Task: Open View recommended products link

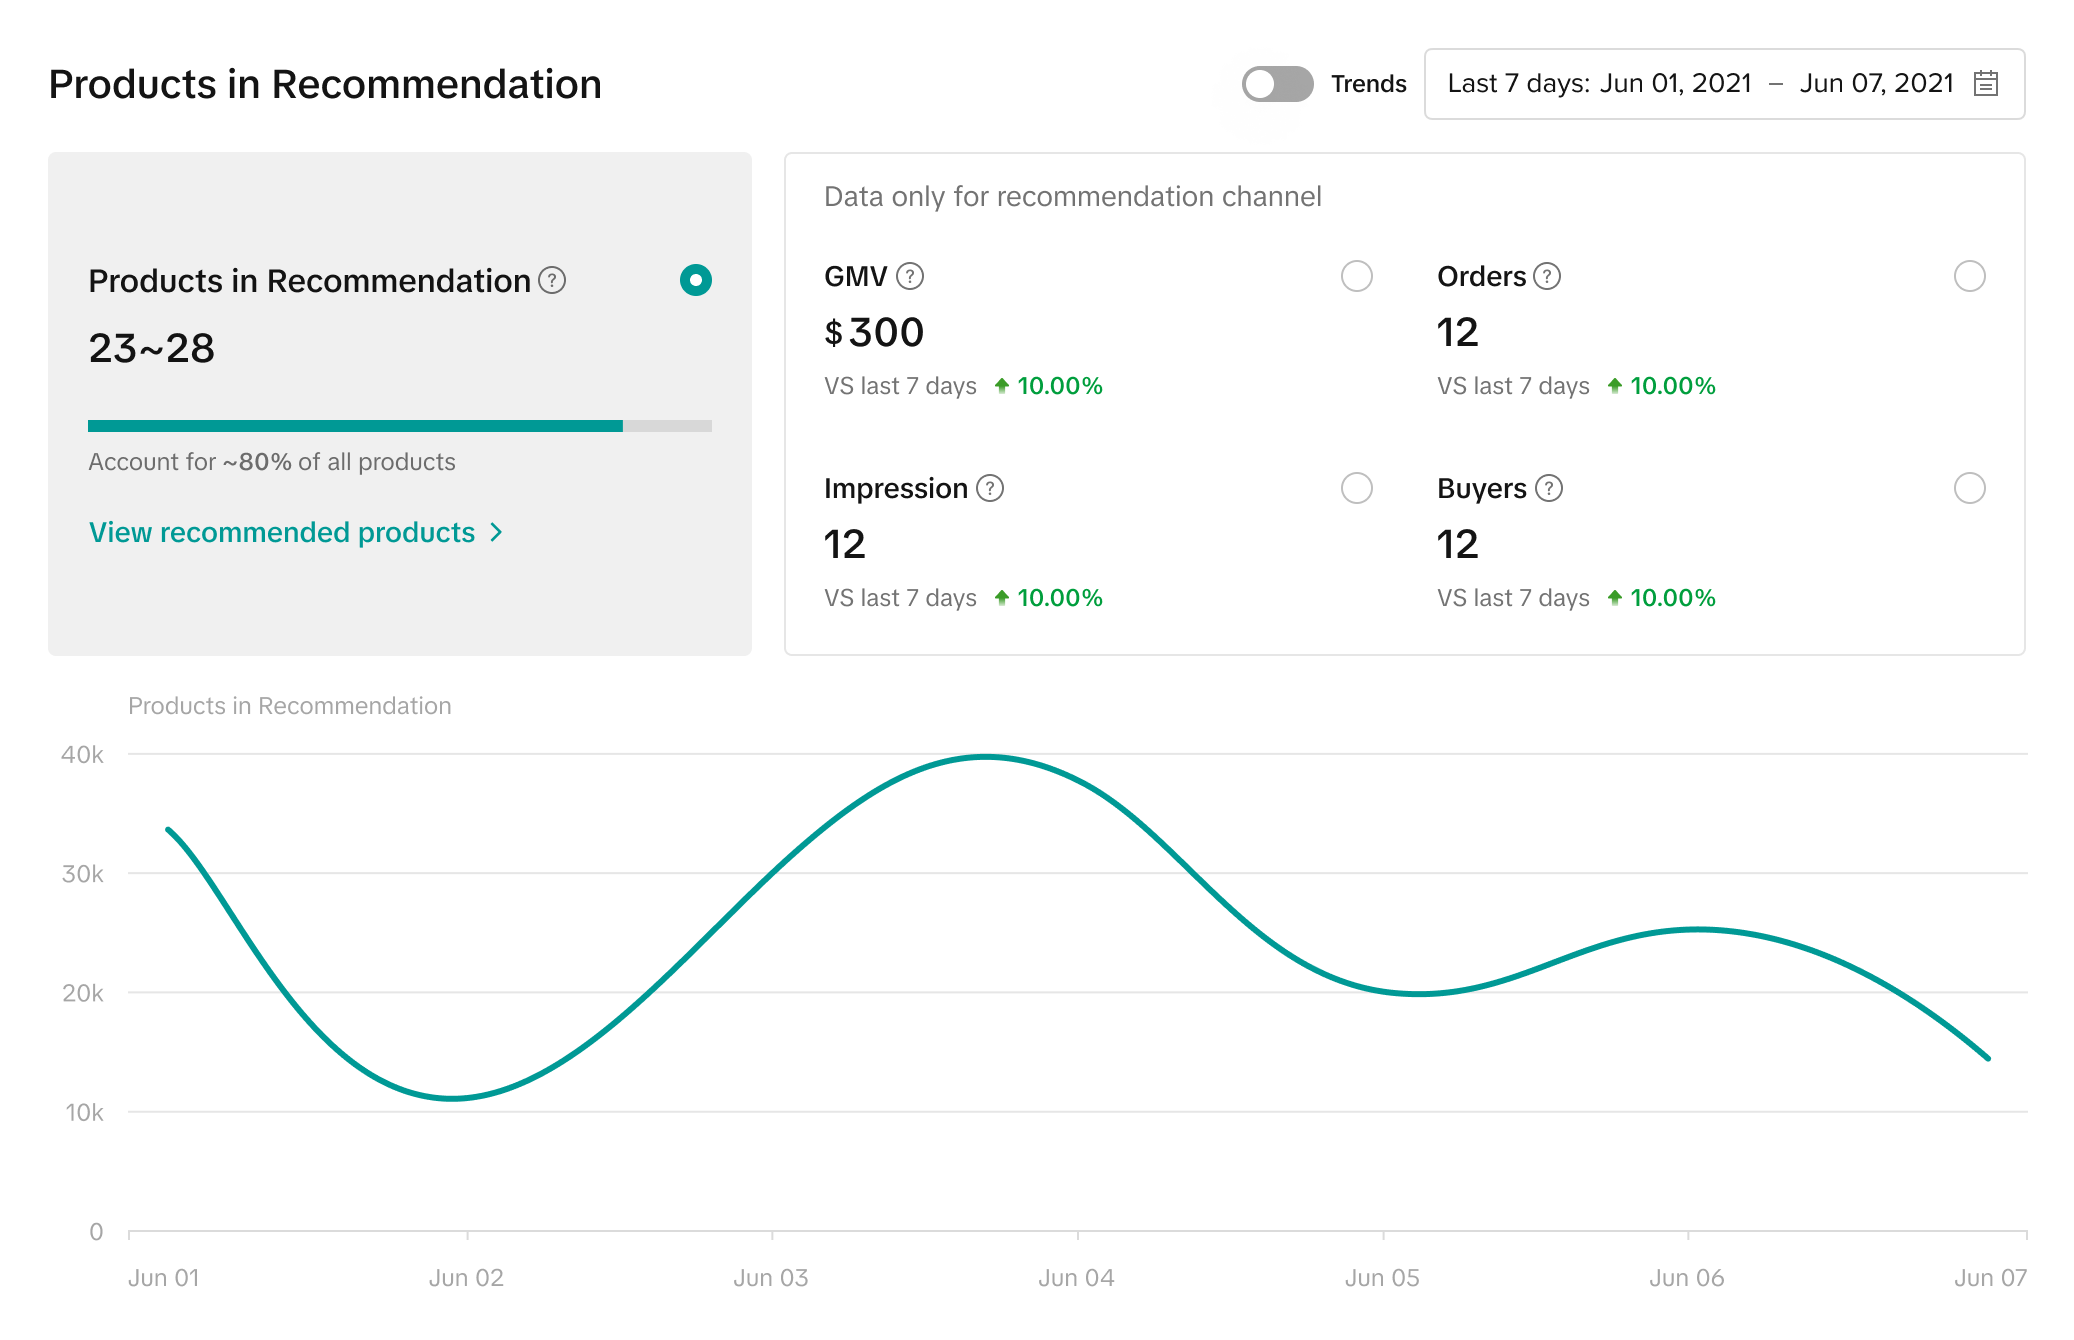Action: [x=282, y=533]
